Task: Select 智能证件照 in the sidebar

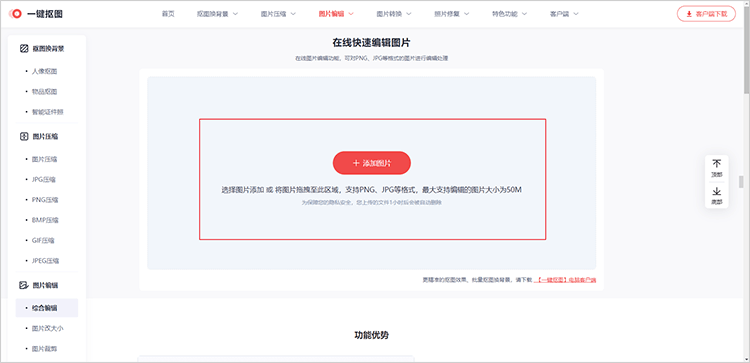Action: click(47, 112)
